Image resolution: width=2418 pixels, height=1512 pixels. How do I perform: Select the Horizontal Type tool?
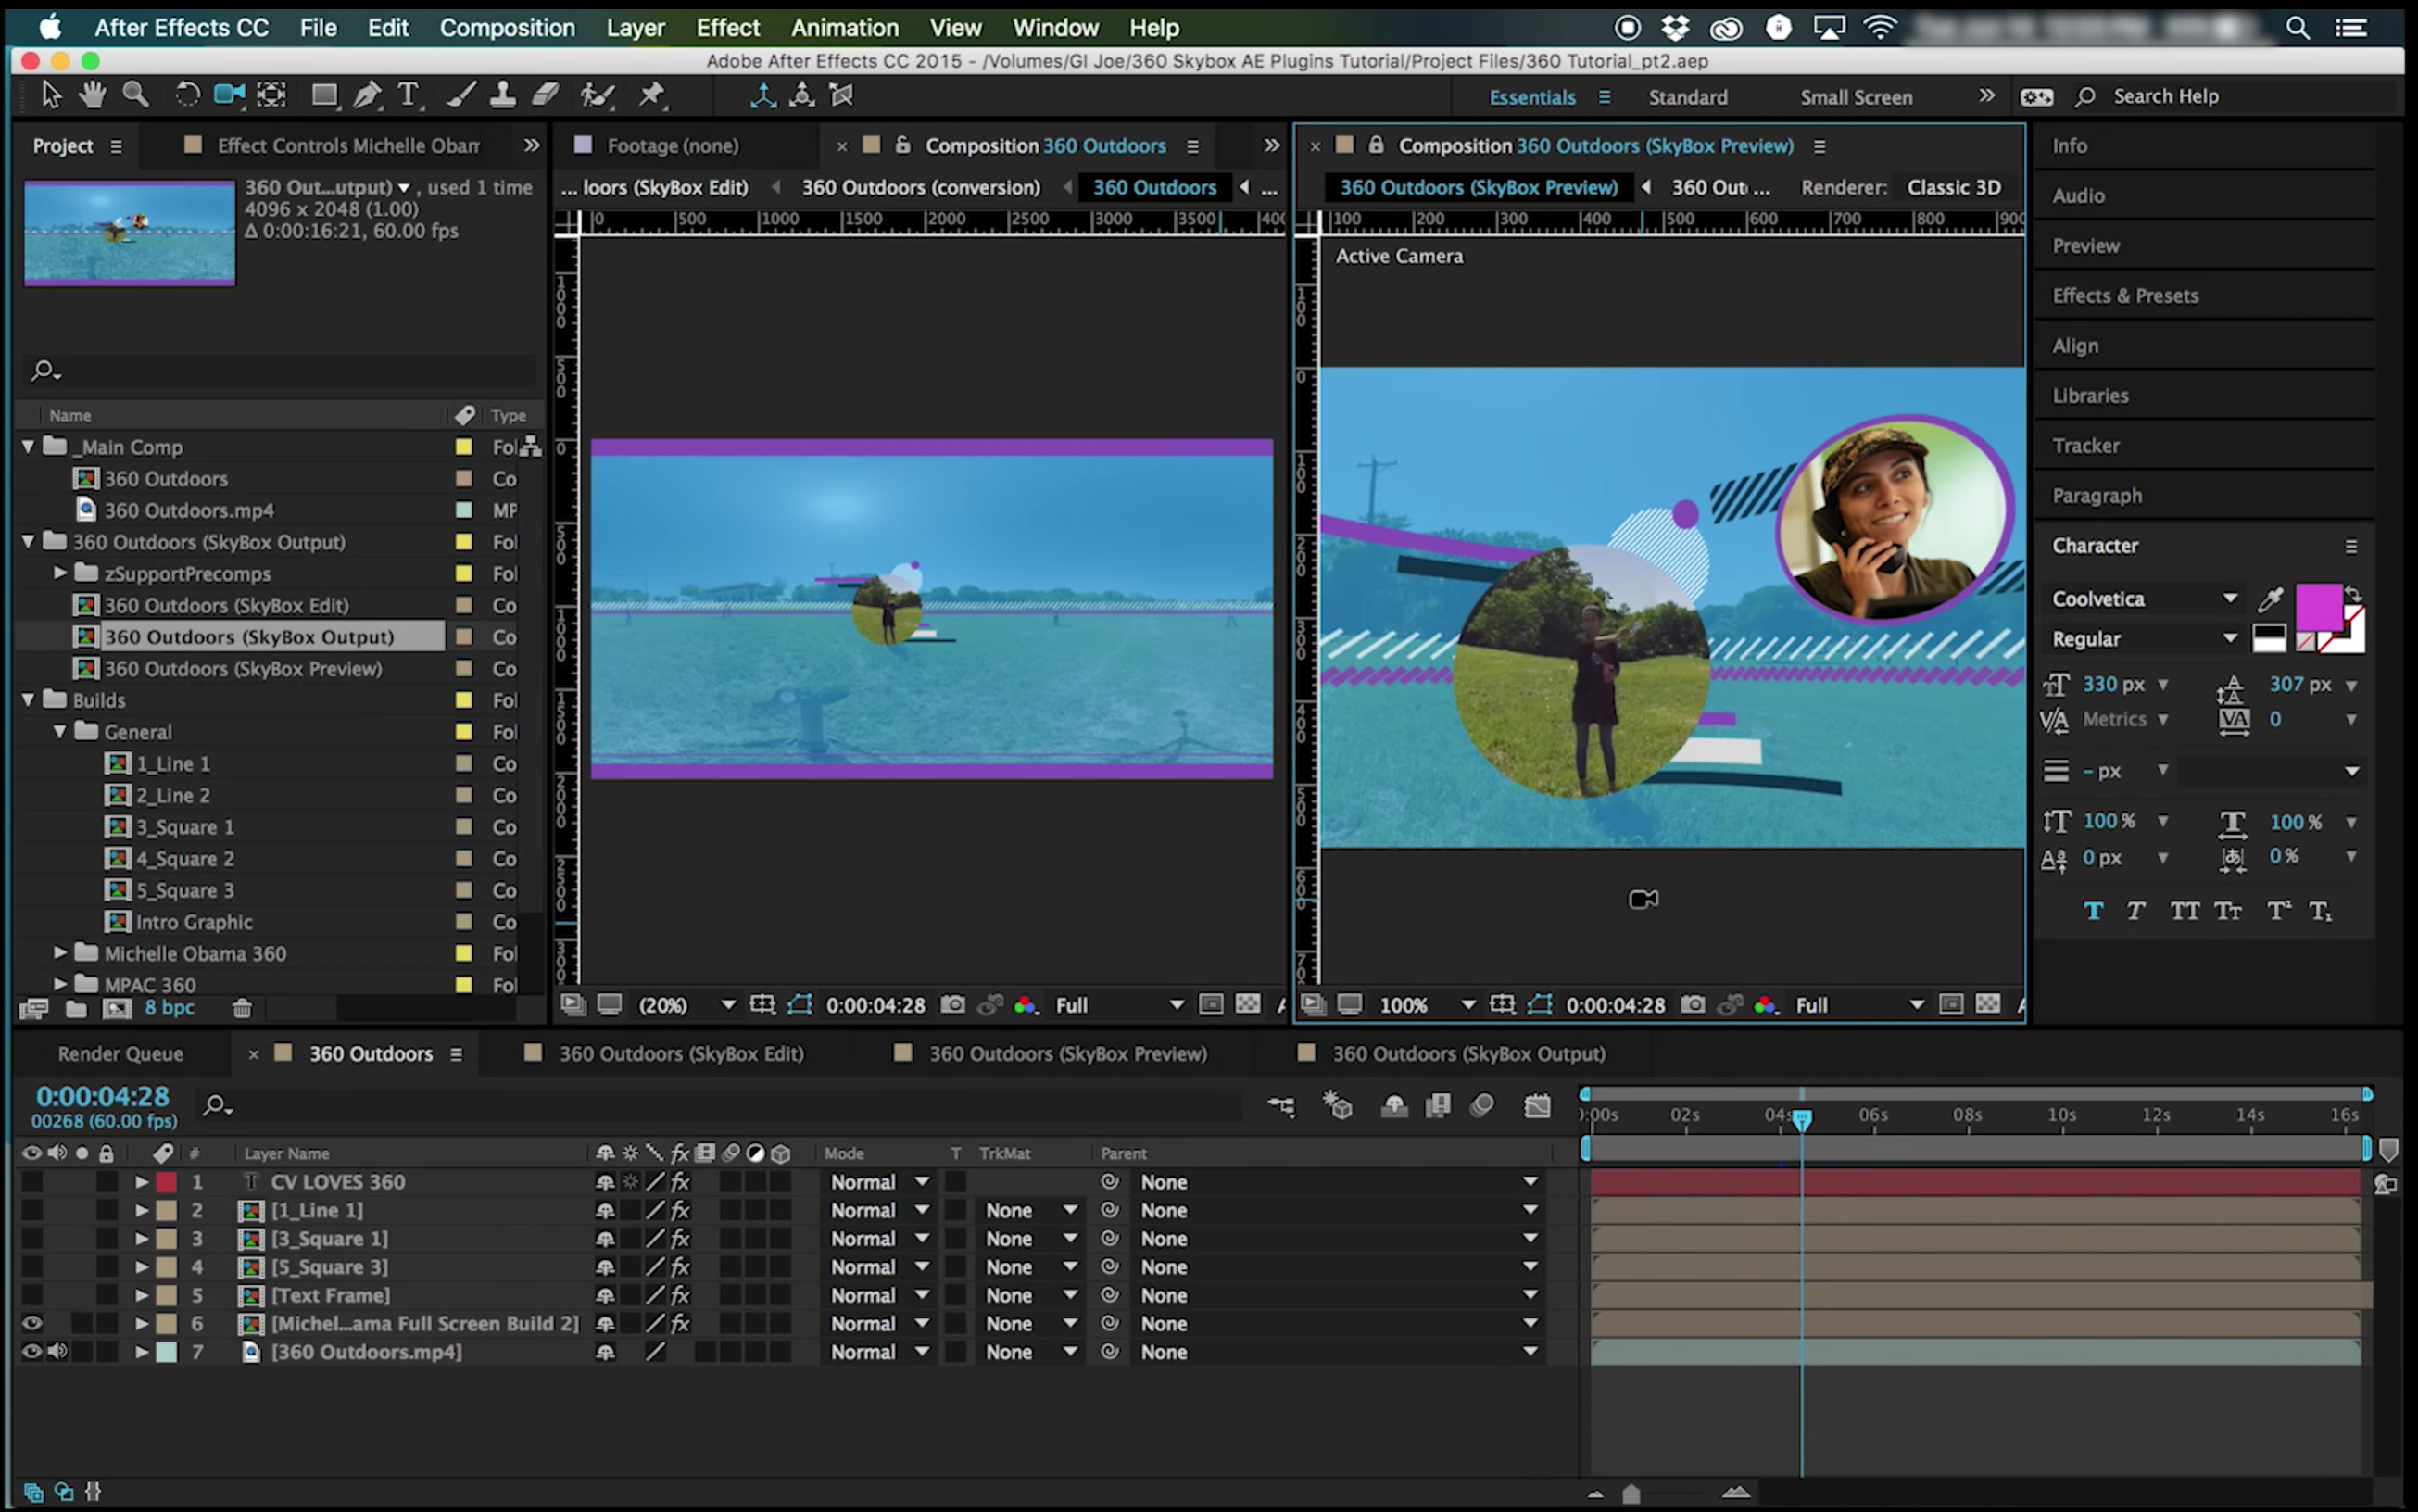[408, 95]
